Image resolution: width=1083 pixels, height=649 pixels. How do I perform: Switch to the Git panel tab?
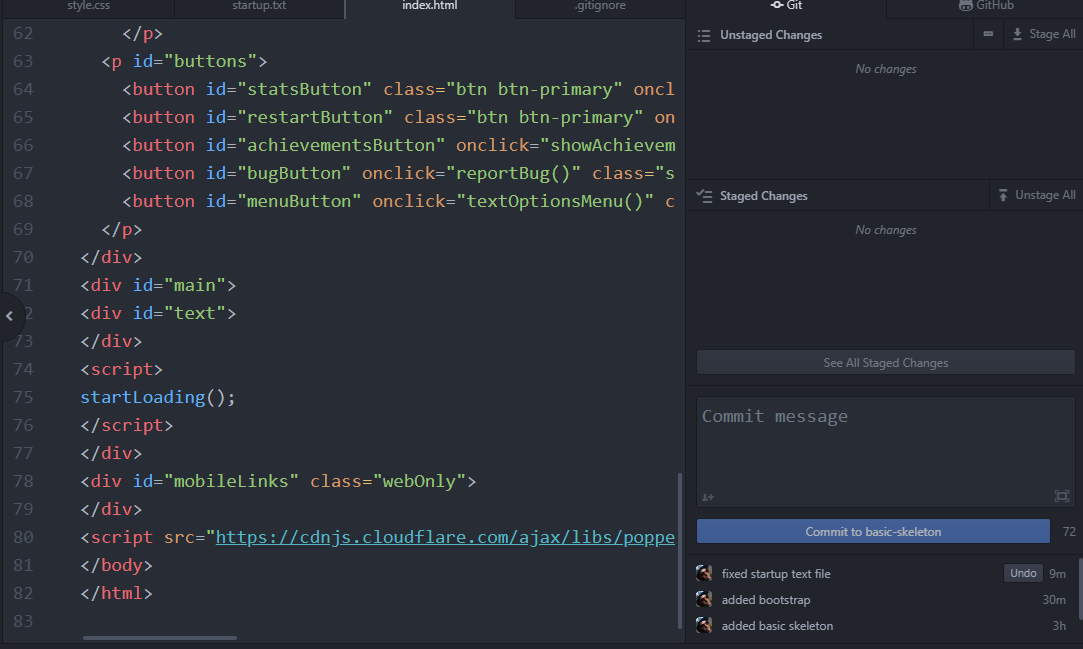pos(786,6)
